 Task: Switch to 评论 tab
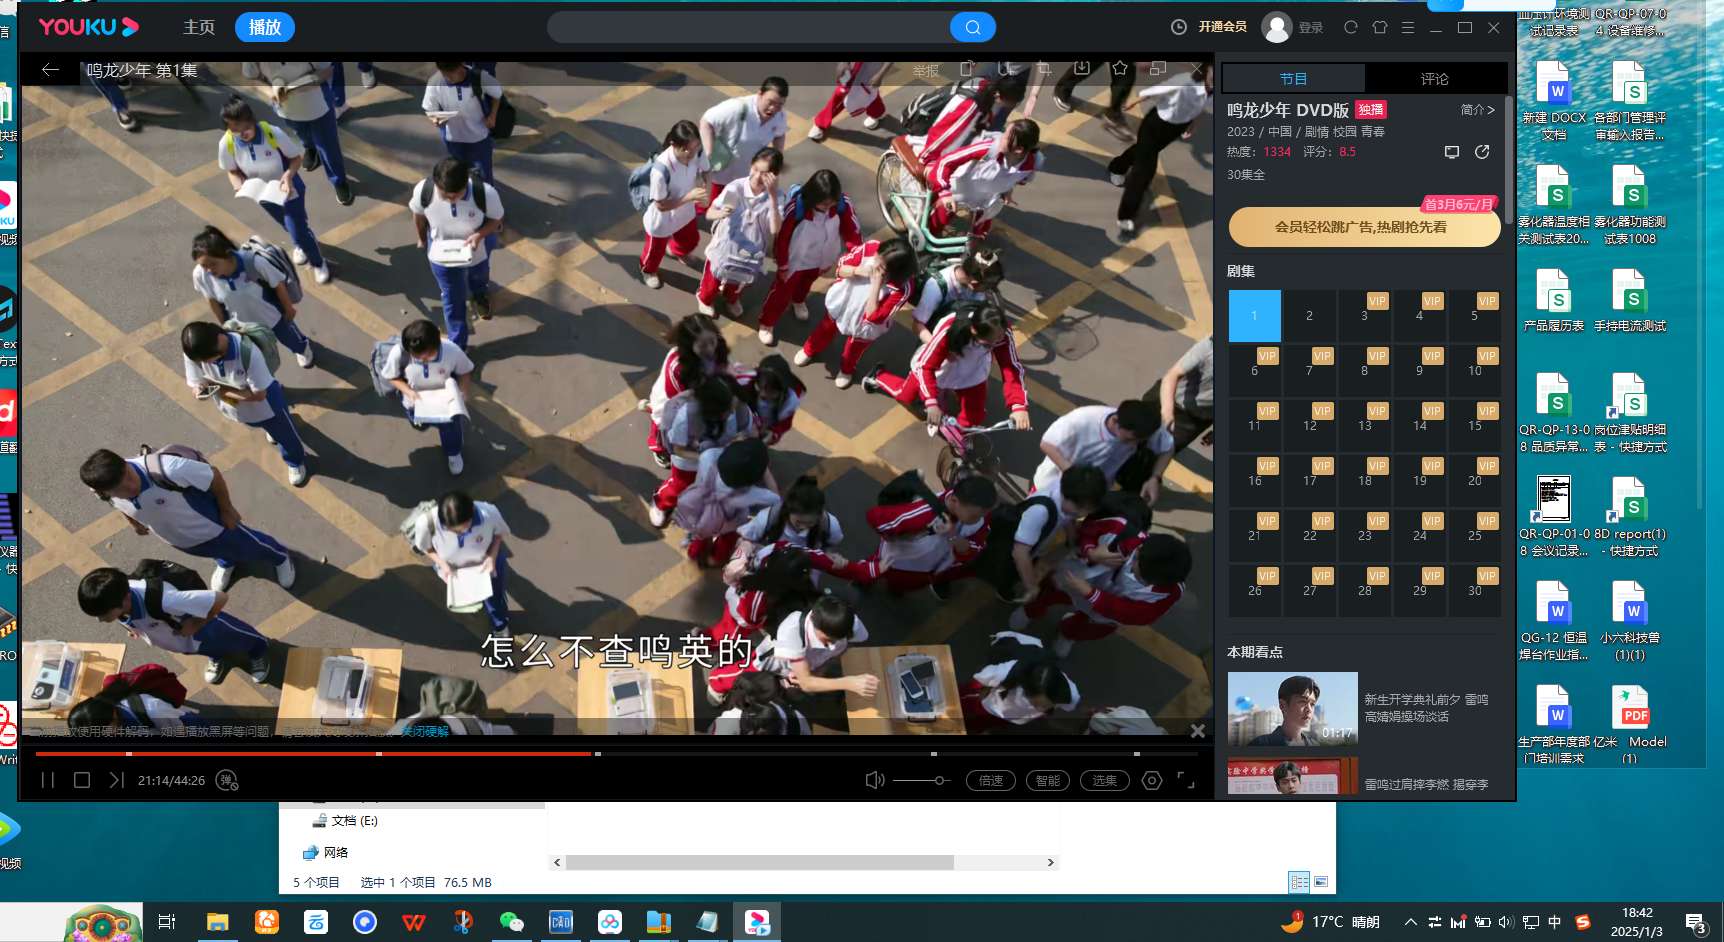click(x=1434, y=79)
